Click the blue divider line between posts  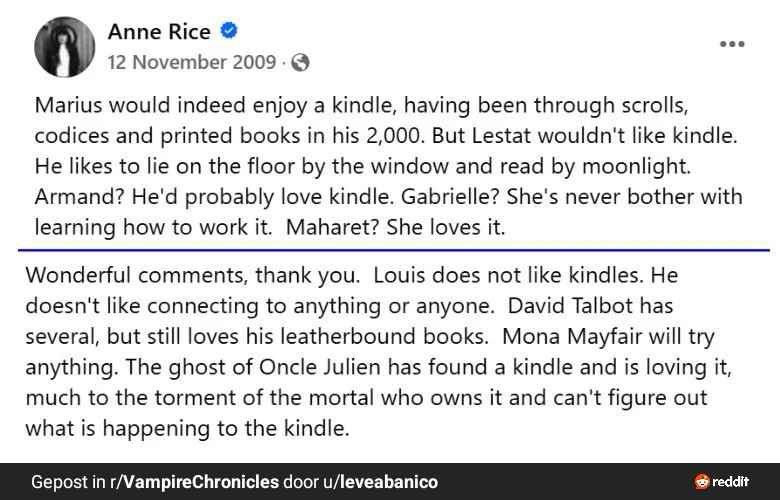click(394, 250)
